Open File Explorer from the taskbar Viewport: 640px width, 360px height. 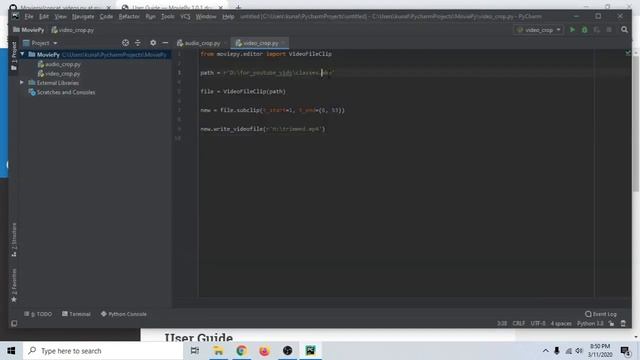tap(218, 351)
